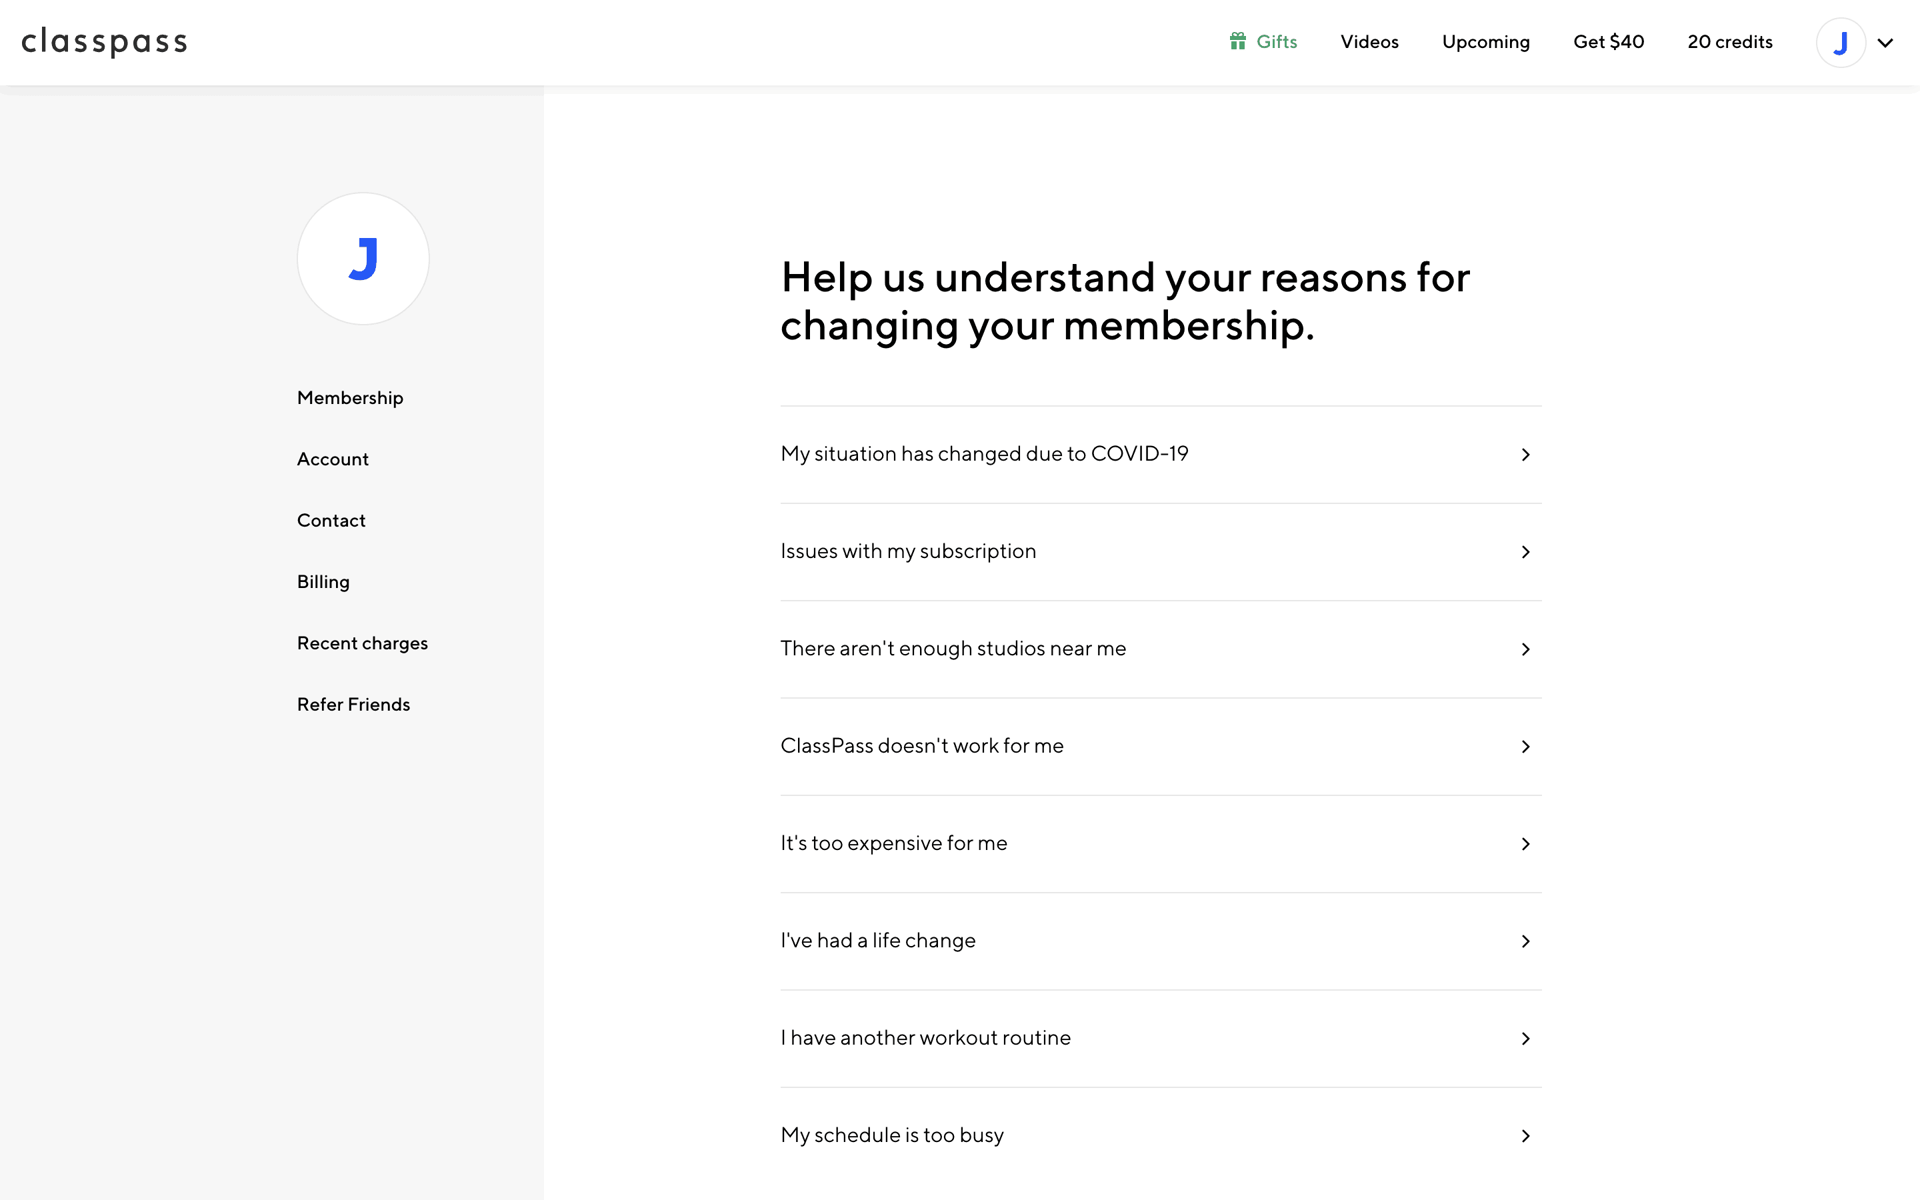Select 'I've had a life change'
The height and width of the screenshot is (1200, 1920).
[1160, 941]
